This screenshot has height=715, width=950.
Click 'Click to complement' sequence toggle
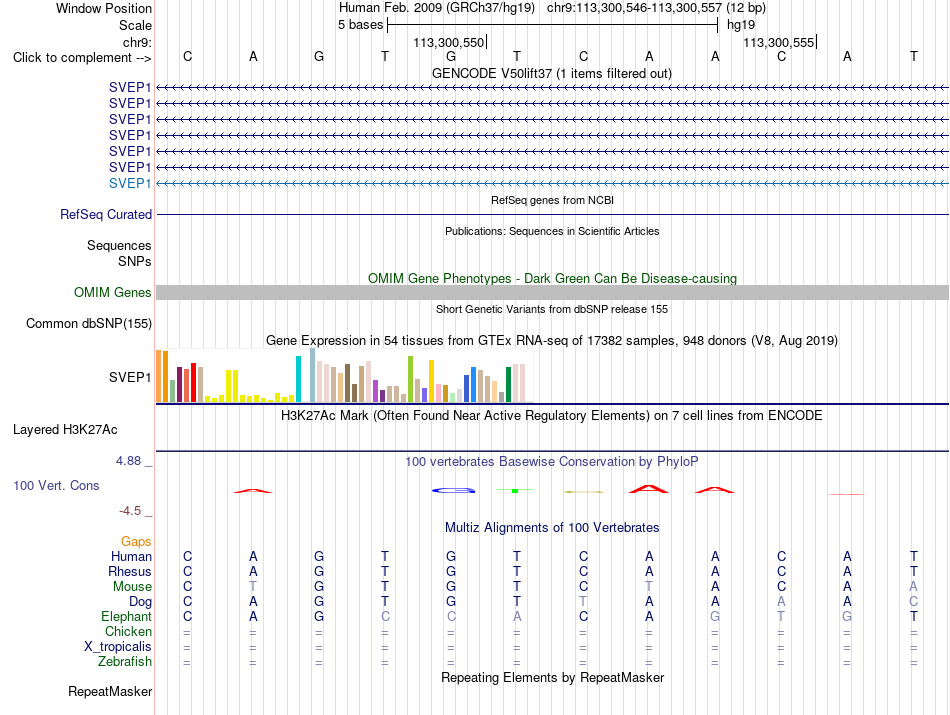pyautogui.click(x=82, y=58)
